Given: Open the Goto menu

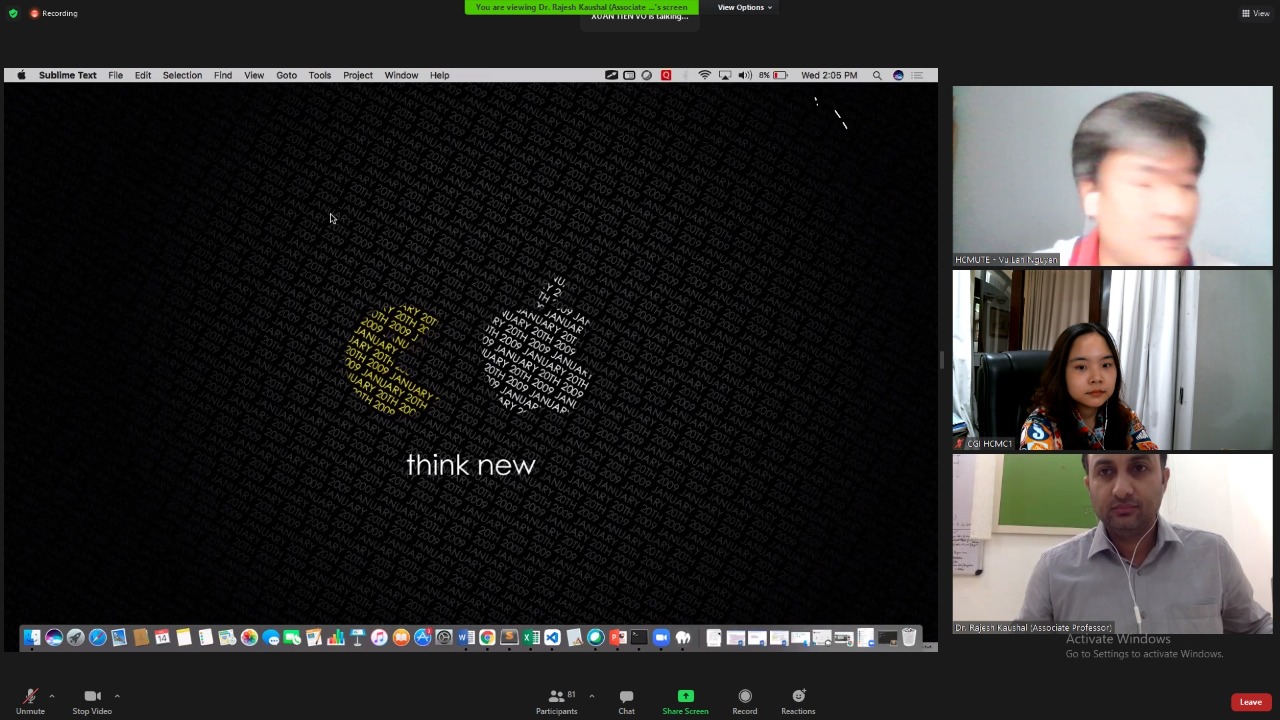Looking at the screenshot, I should coord(287,75).
